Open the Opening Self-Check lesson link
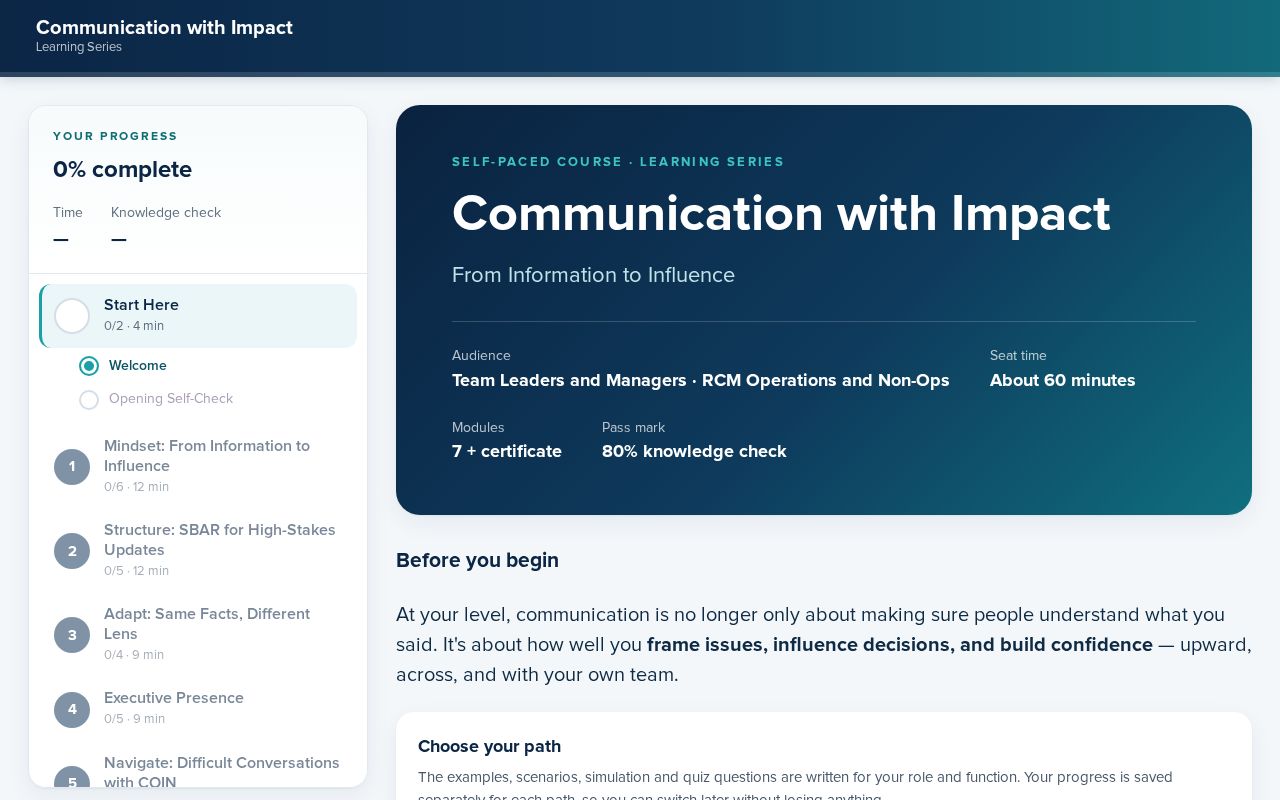 (x=171, y=399)
